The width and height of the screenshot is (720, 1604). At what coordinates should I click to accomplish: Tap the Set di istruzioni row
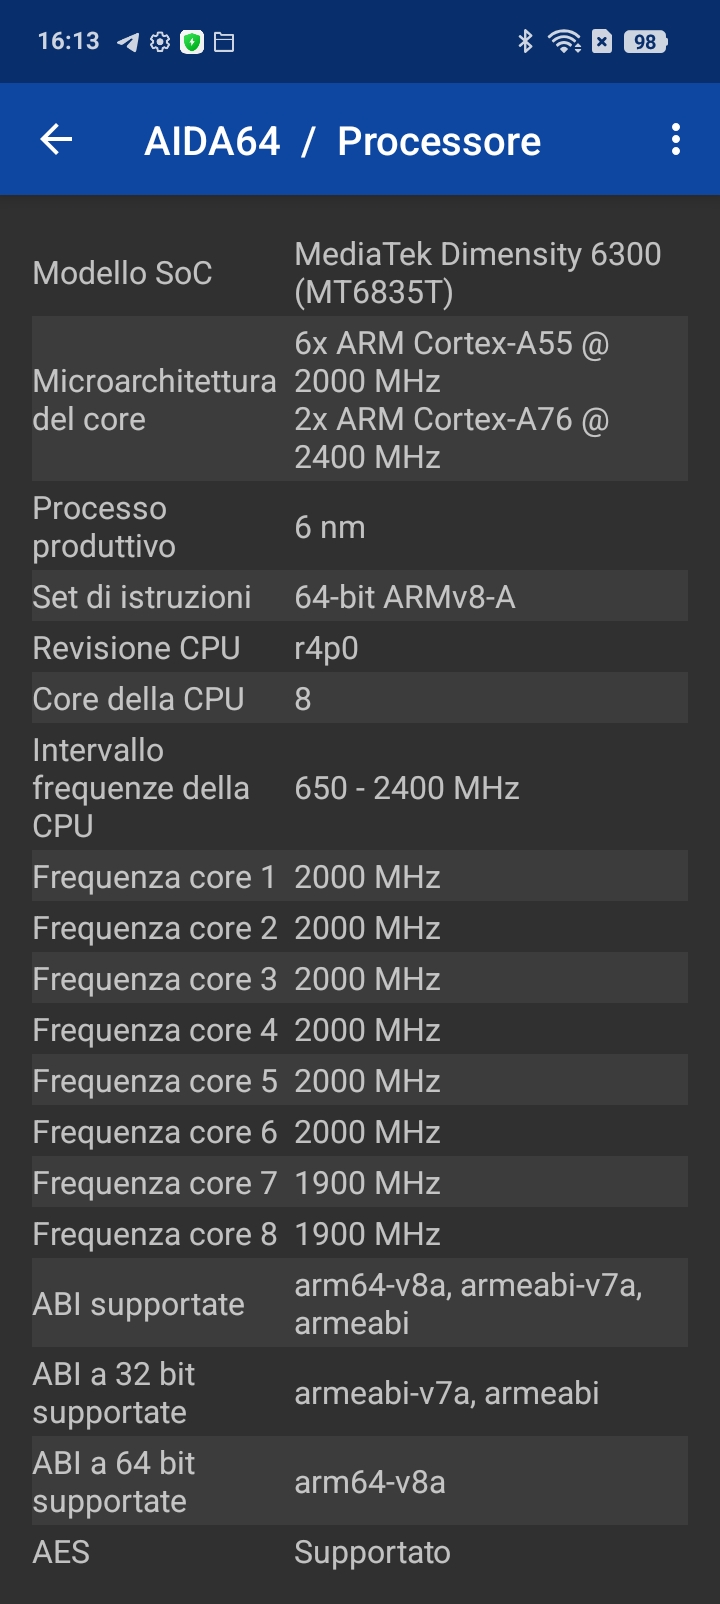[x=360, y=597]
